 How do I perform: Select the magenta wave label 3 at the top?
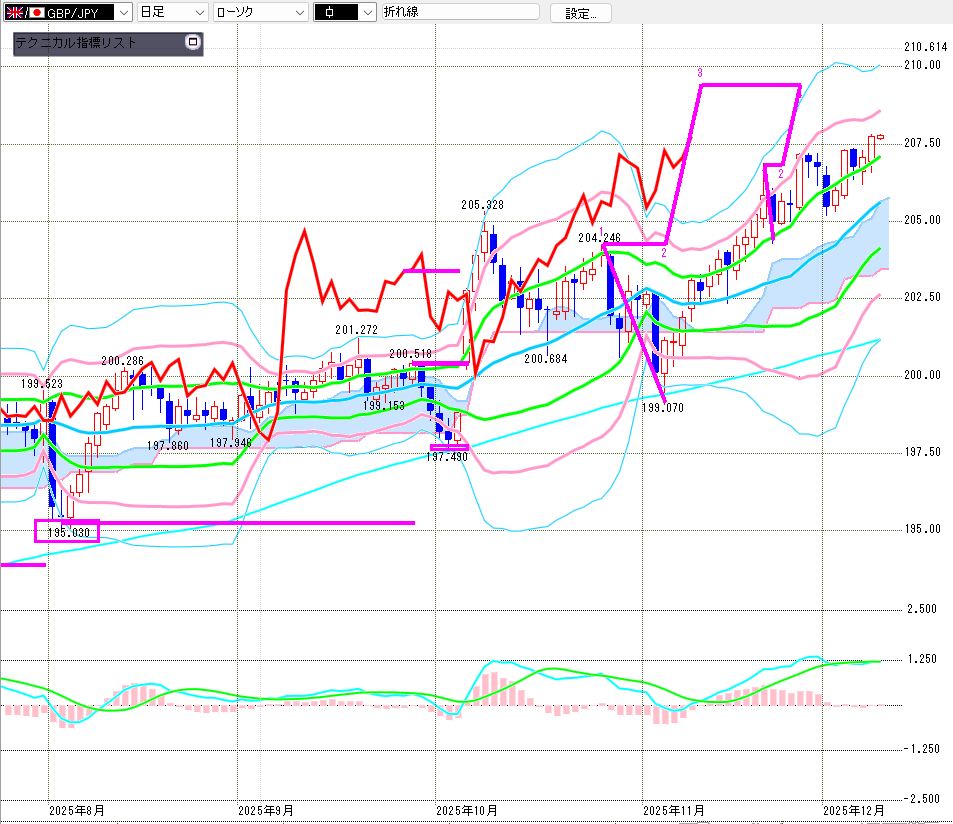pos(700,72)
